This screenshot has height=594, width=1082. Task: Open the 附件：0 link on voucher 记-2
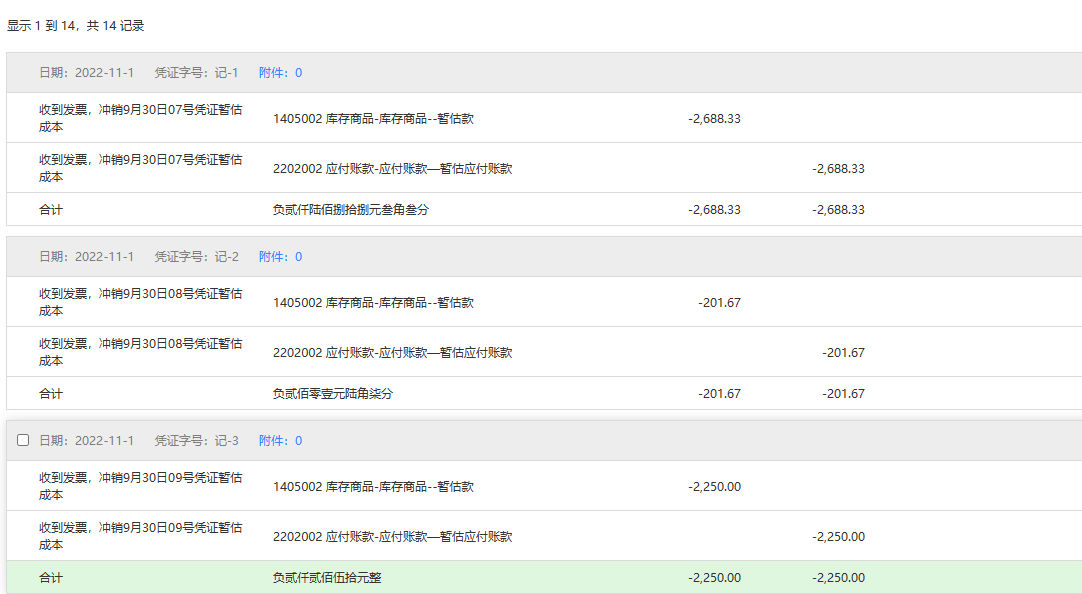pos(280,257)
